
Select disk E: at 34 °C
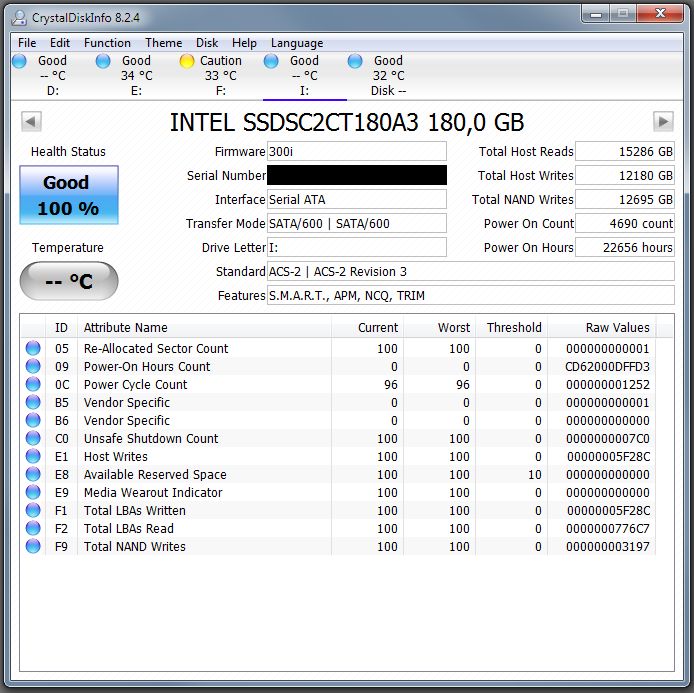pos(136,75)
